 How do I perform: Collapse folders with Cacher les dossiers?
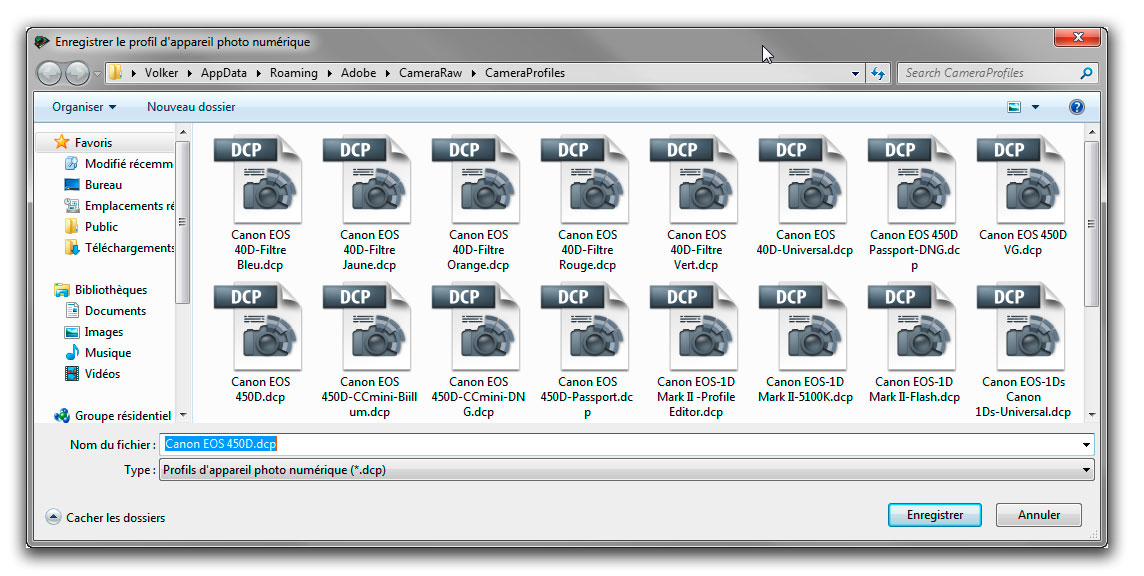tap(106, 518)
